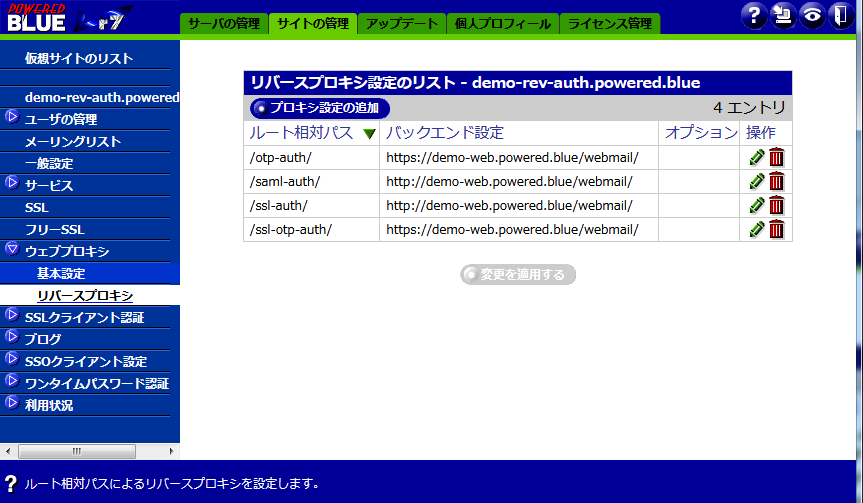
Task: Expand the ブログ menu arrow
Action: (12, 337)
